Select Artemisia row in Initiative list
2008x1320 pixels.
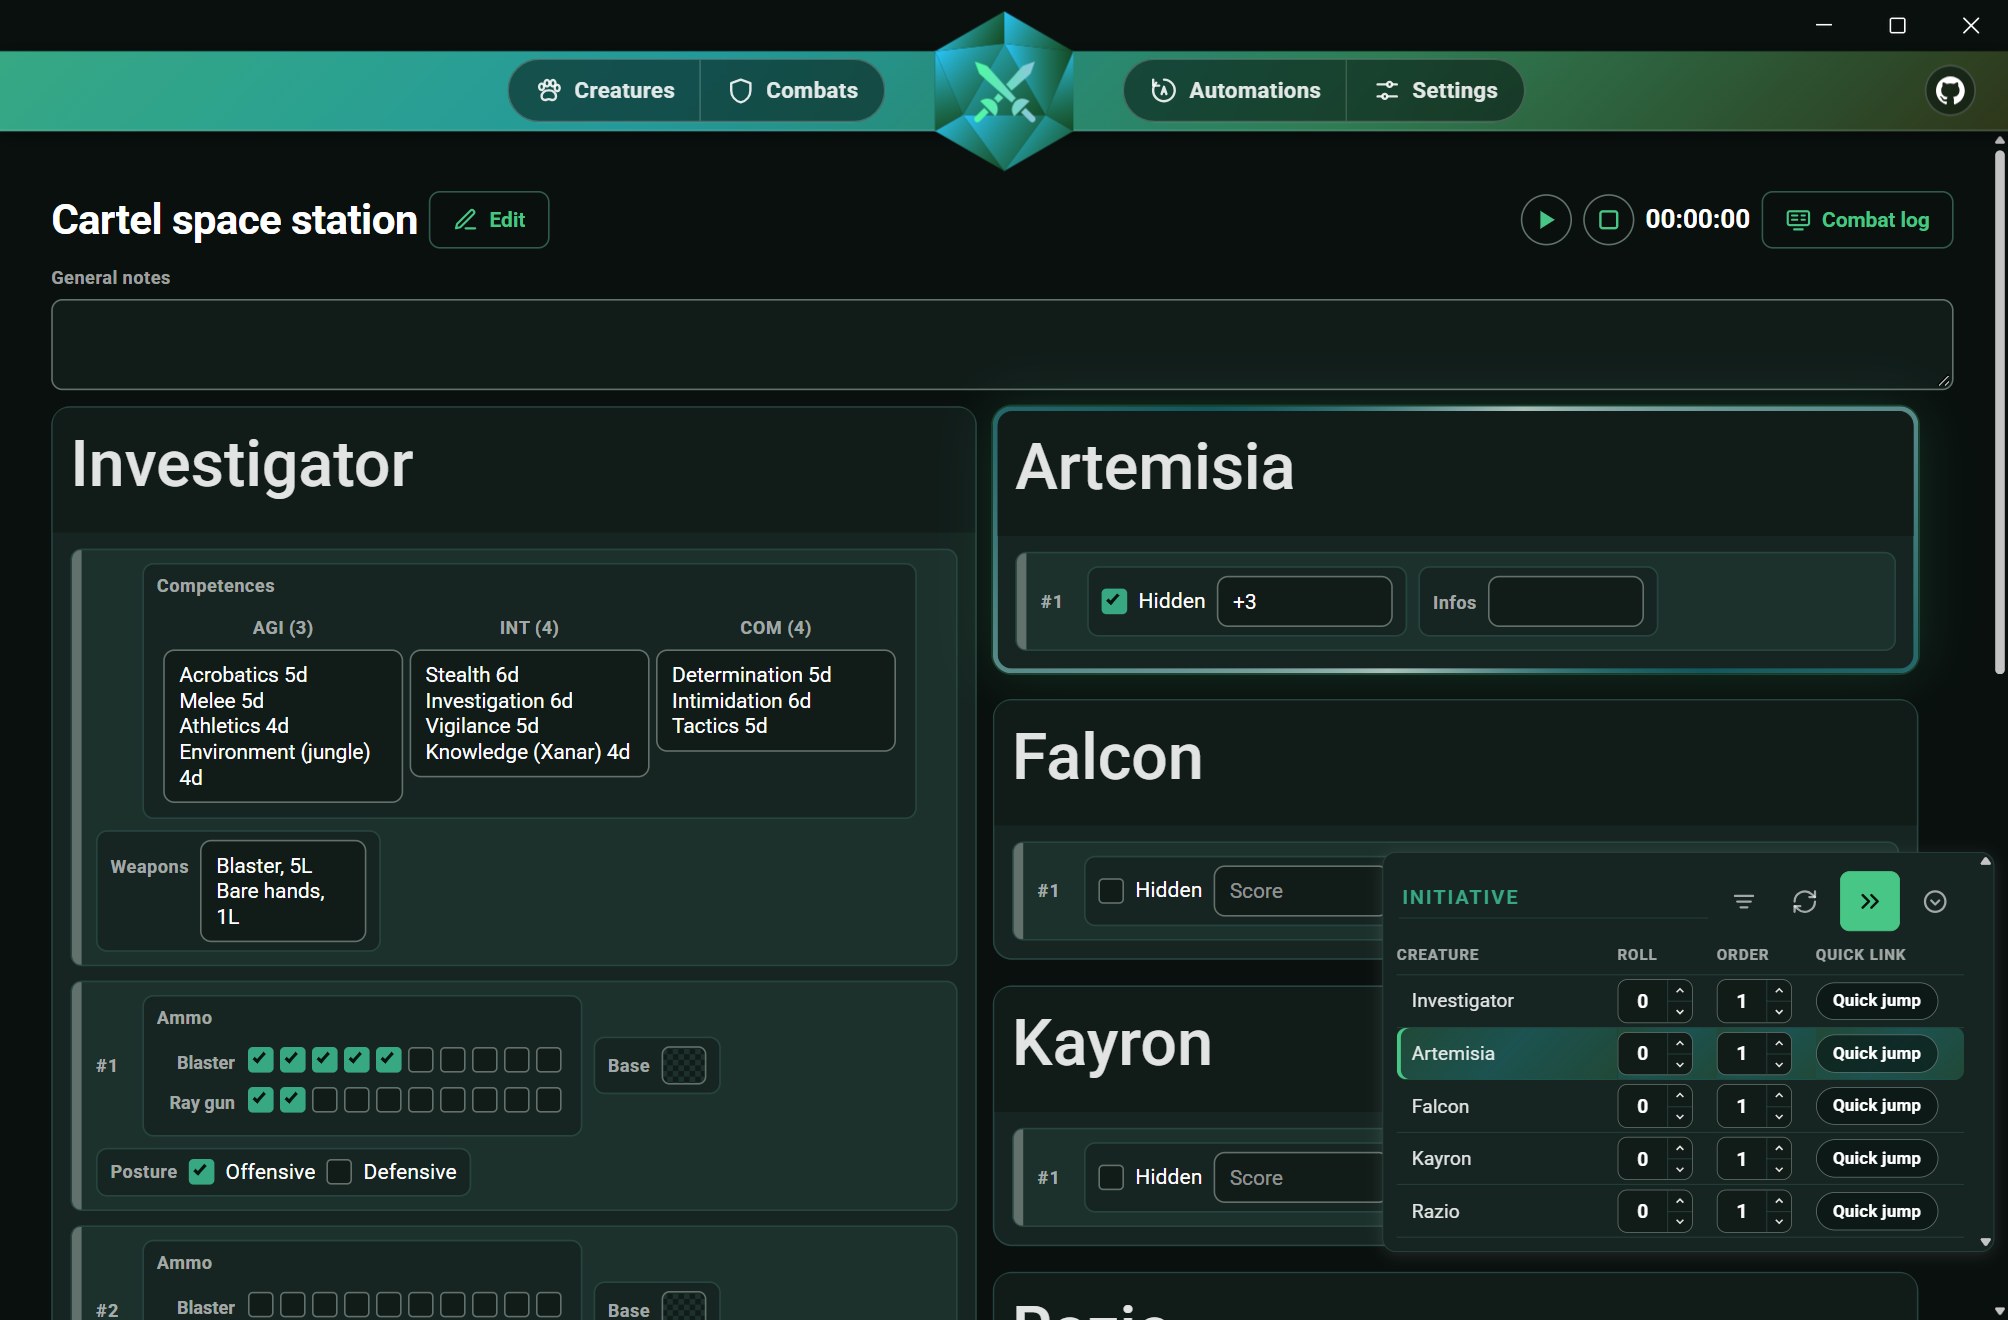tap(1679, 1053)
